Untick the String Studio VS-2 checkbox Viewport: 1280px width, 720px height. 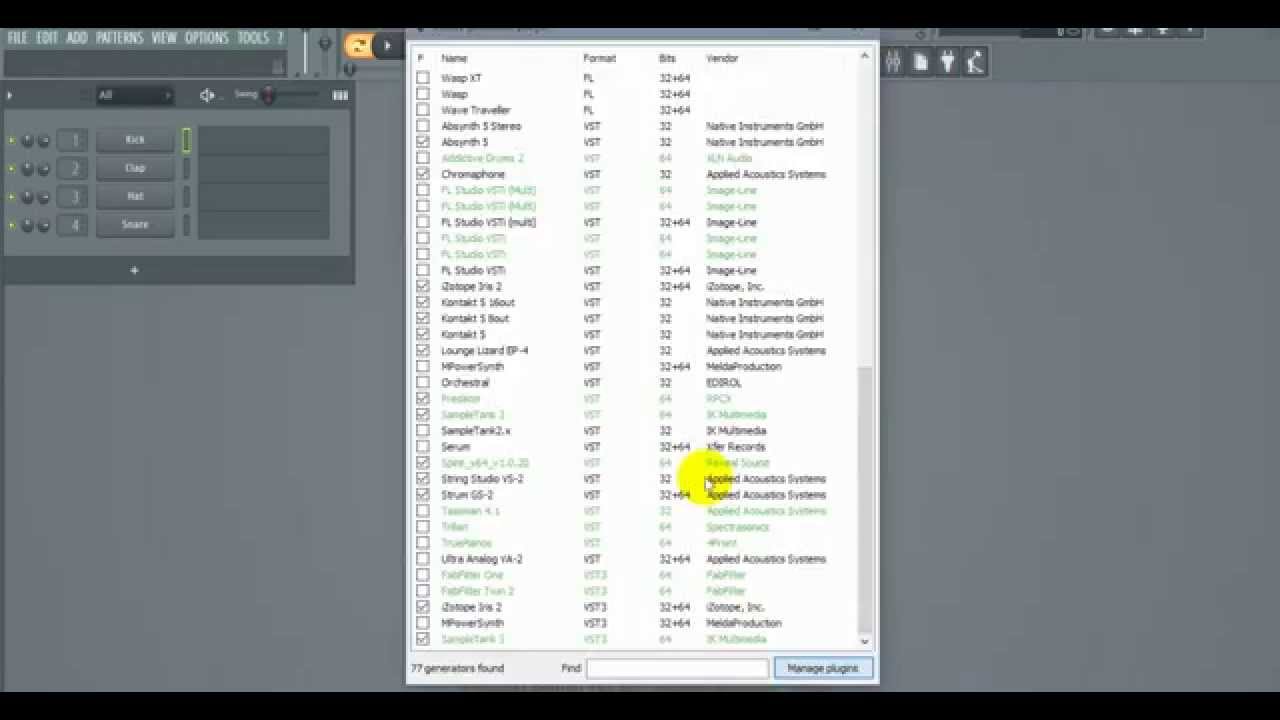click(x=423, y=479)
